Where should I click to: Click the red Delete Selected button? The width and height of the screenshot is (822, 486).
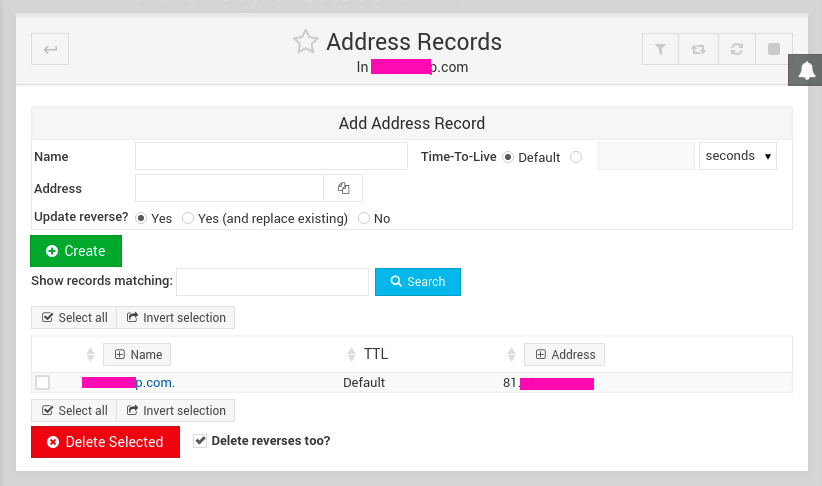[105, 442]
